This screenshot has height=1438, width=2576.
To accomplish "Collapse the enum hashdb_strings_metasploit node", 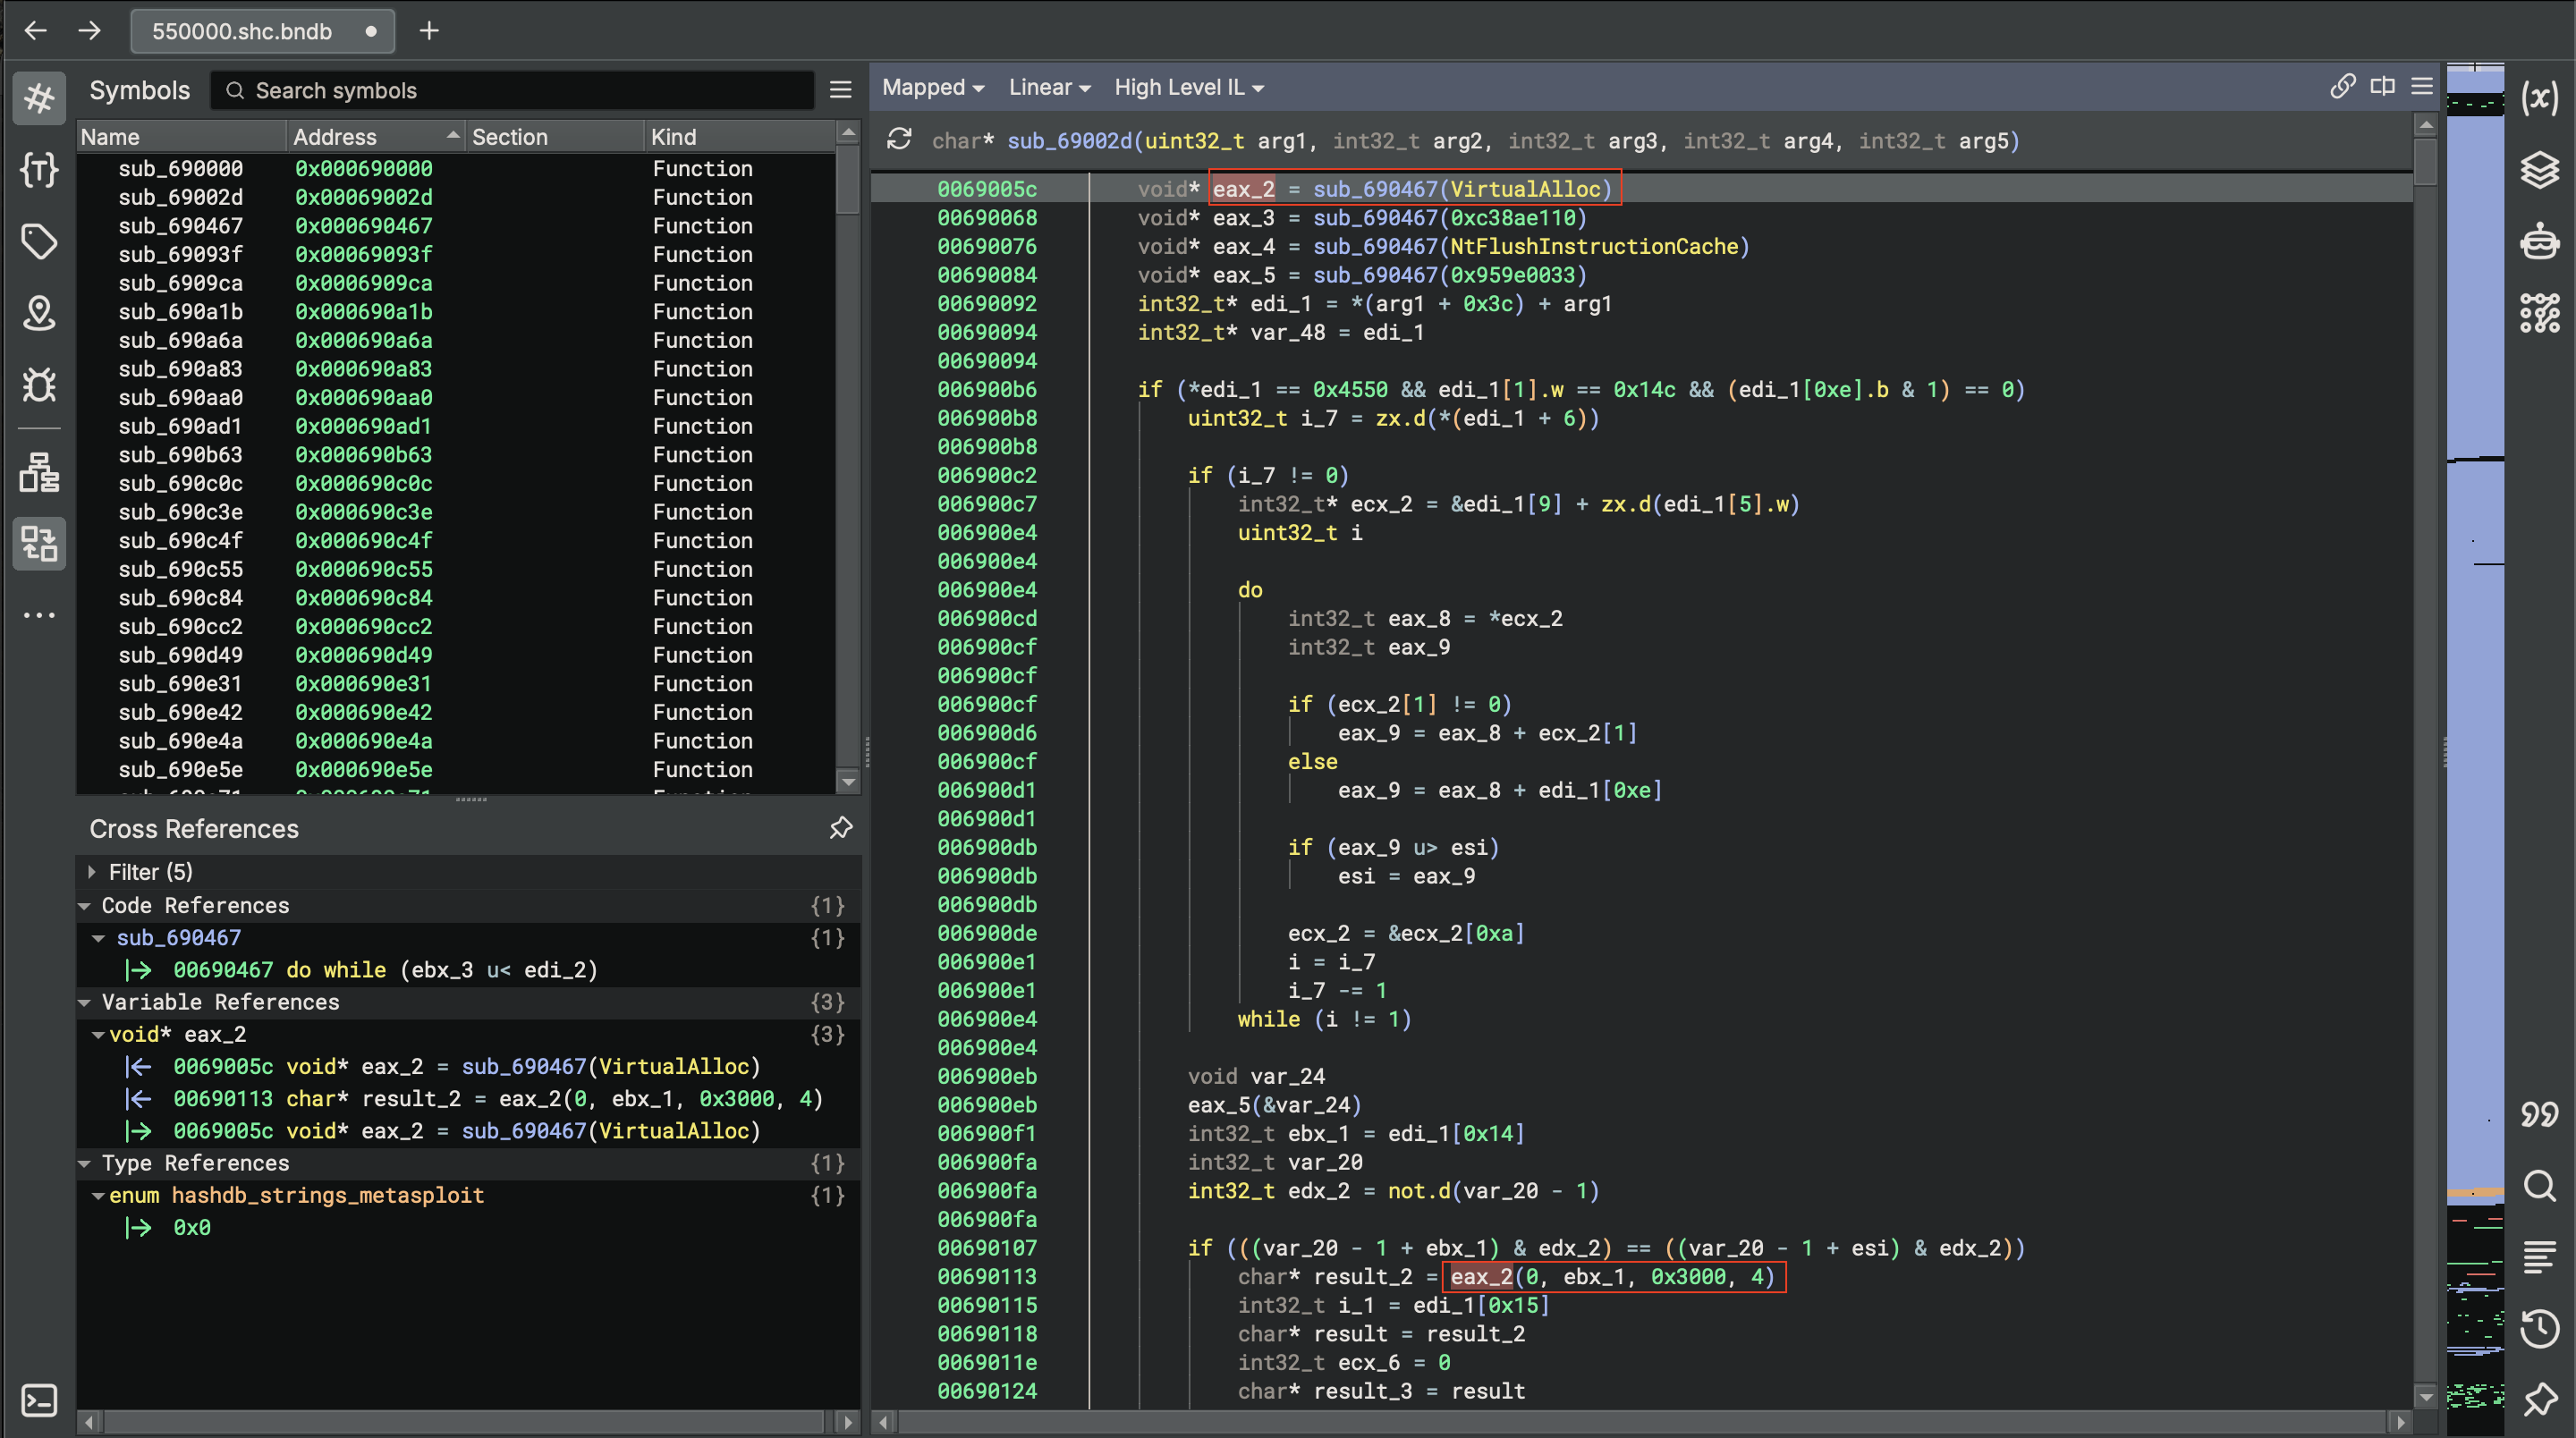I will [98, 1196].
